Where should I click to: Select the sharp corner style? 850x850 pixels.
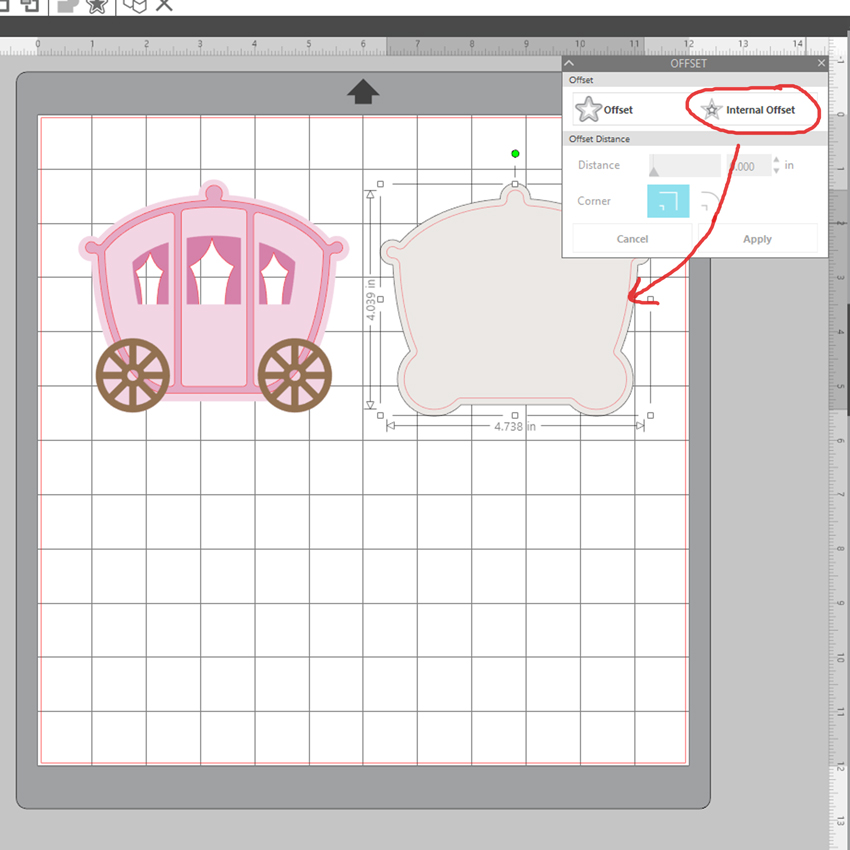(668, 201)
